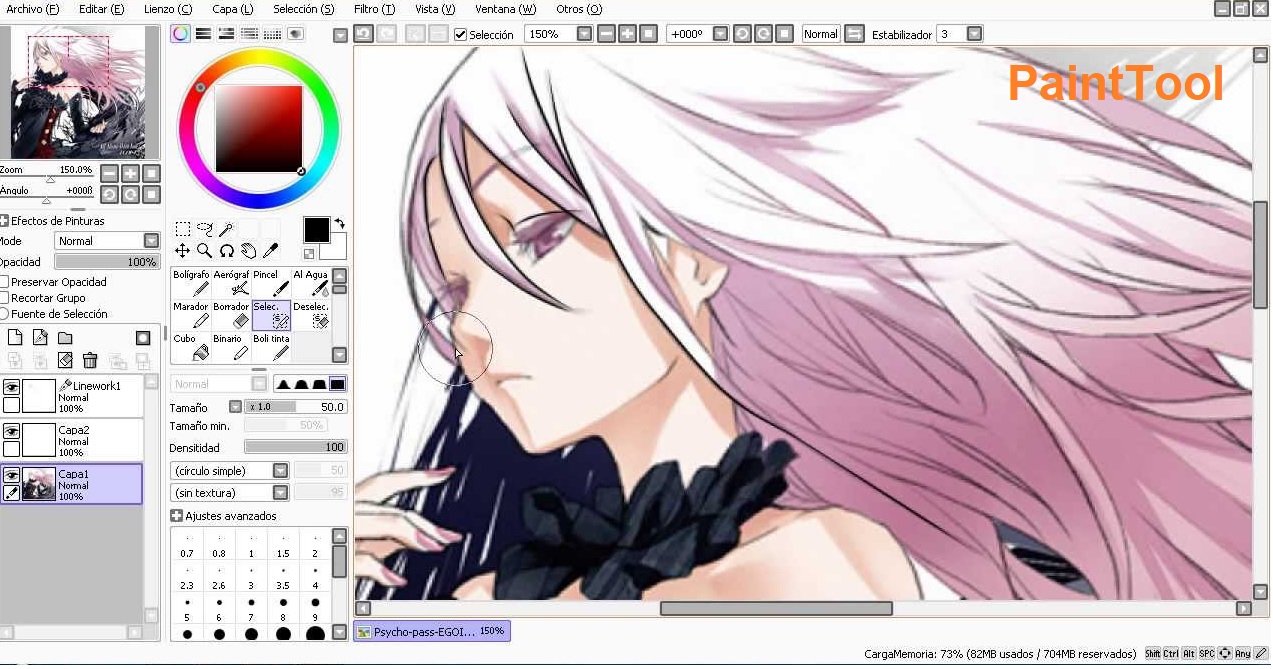
Task: Choose the Binario binary pen tool
Action: (x=231, y=347)
